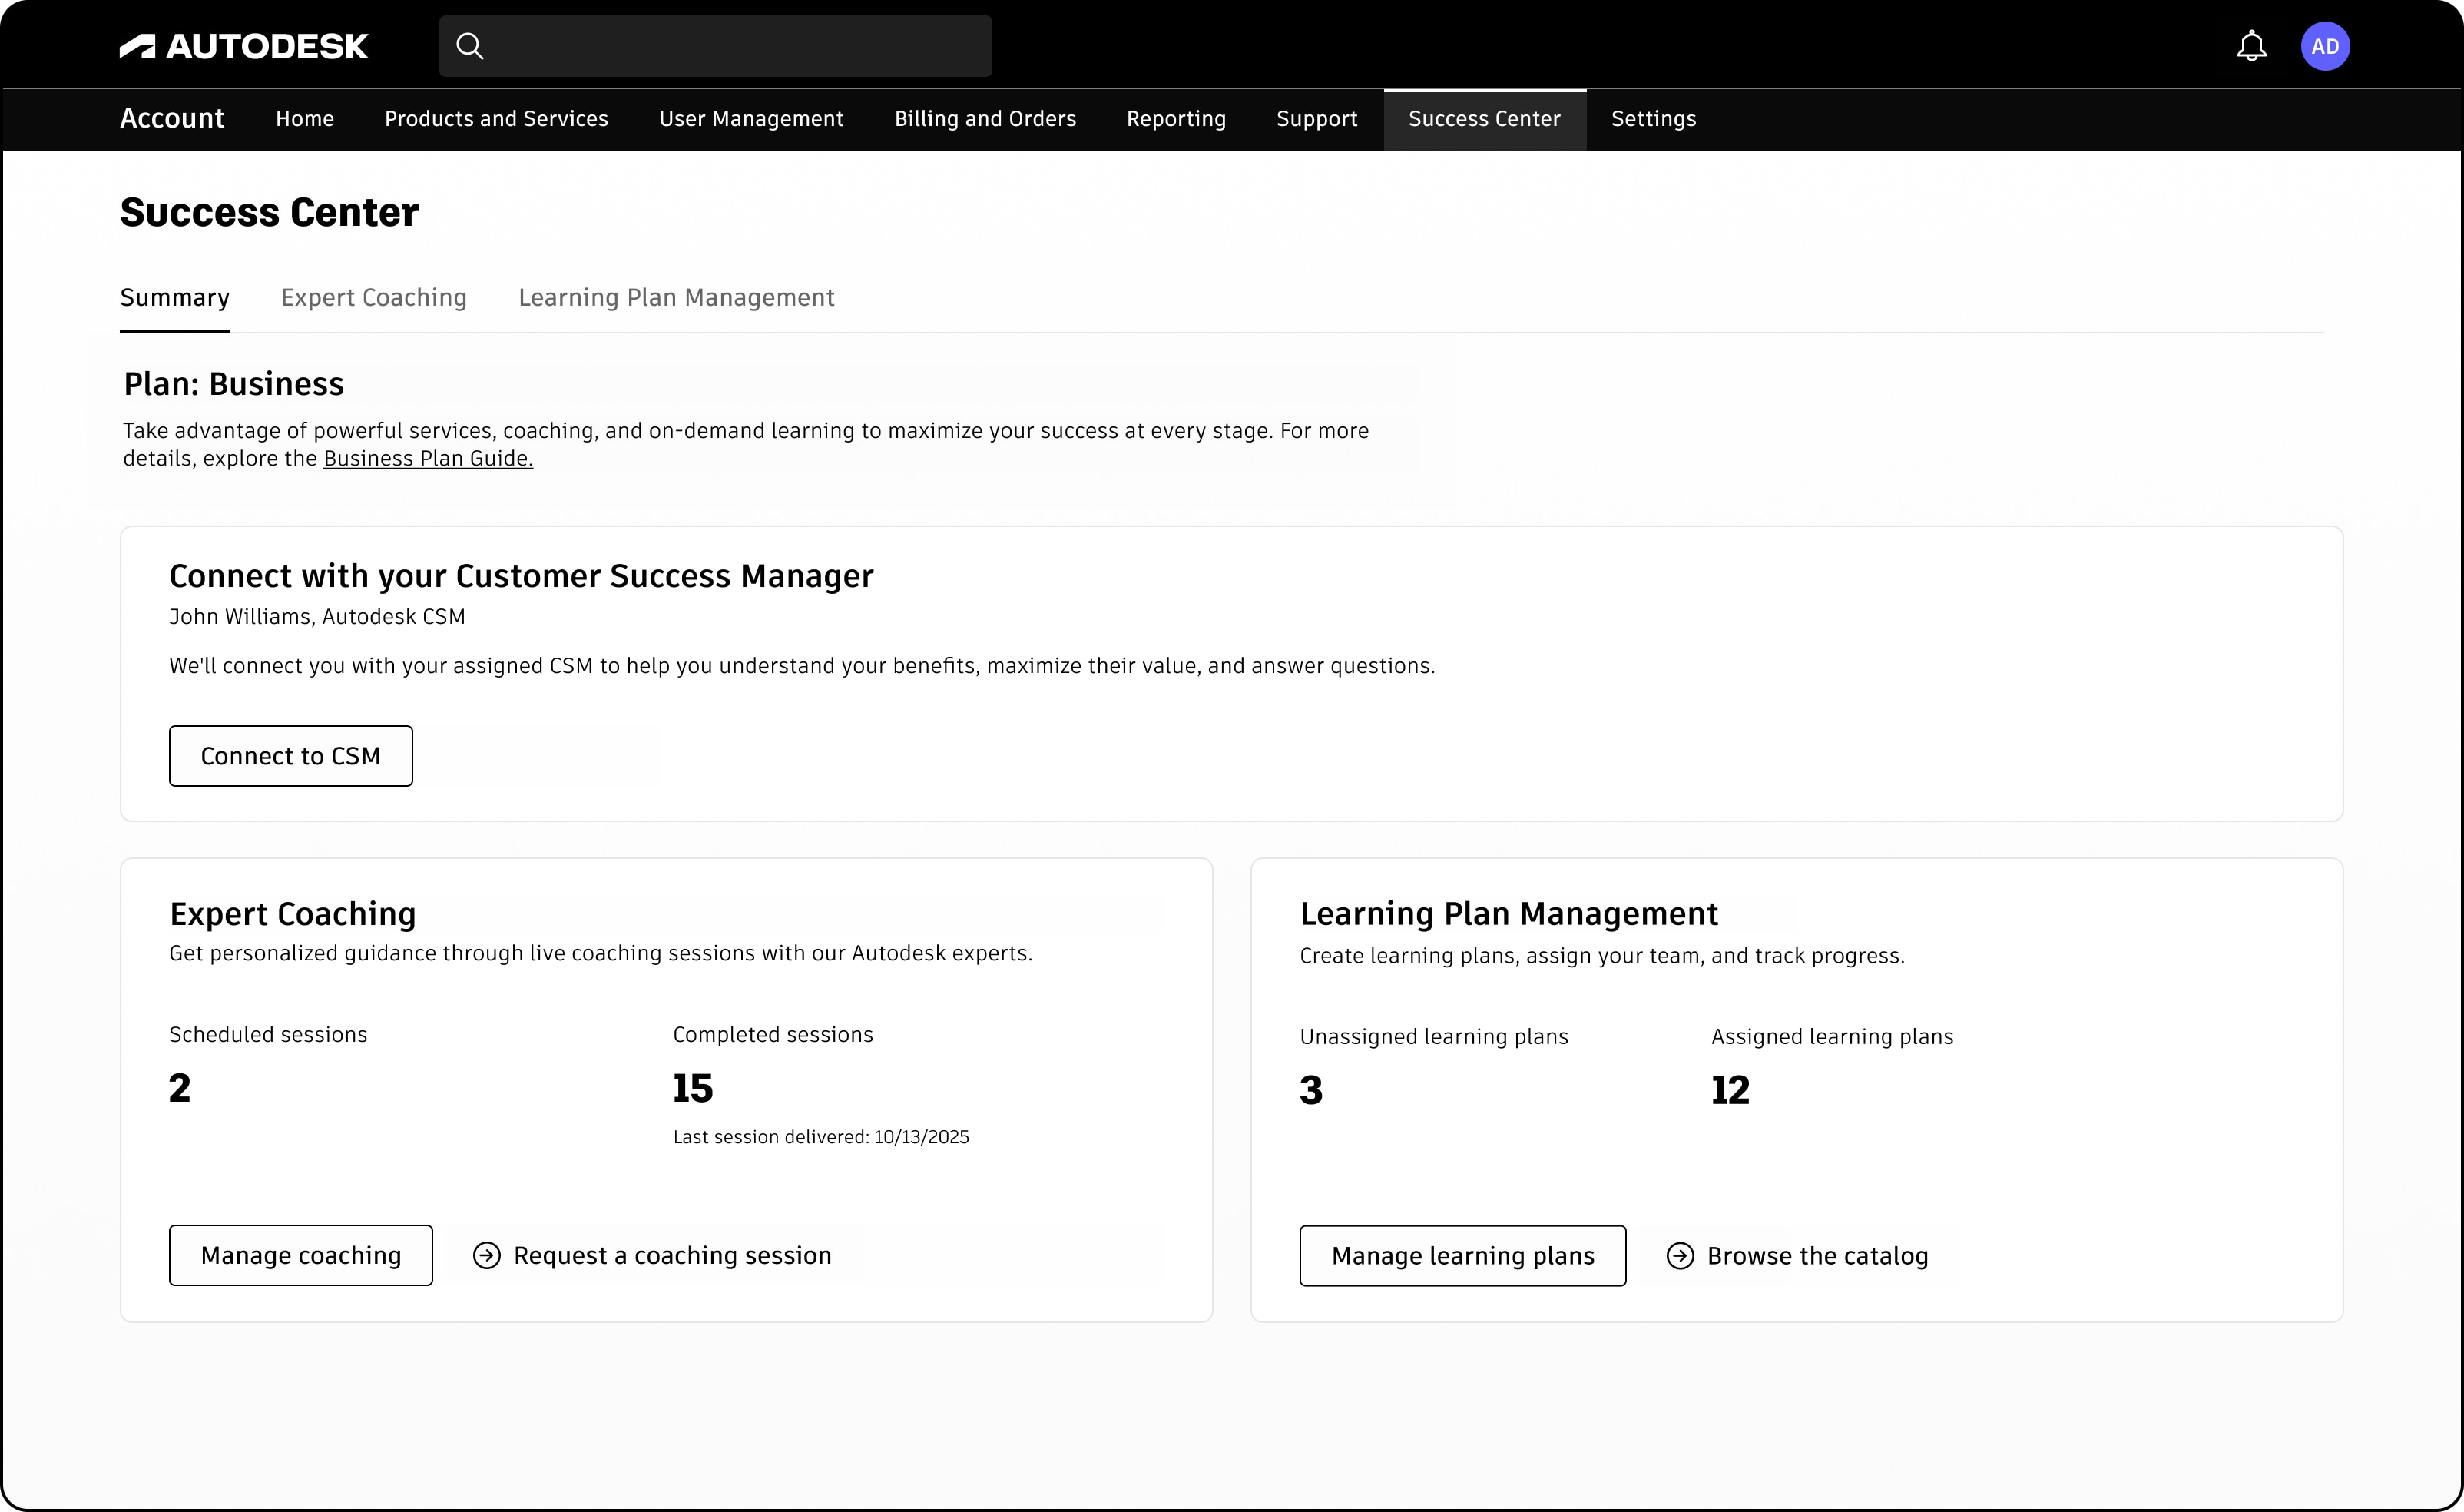Focus the top search field
This screenshot has height=1512, width=2464.
point(735,46)
